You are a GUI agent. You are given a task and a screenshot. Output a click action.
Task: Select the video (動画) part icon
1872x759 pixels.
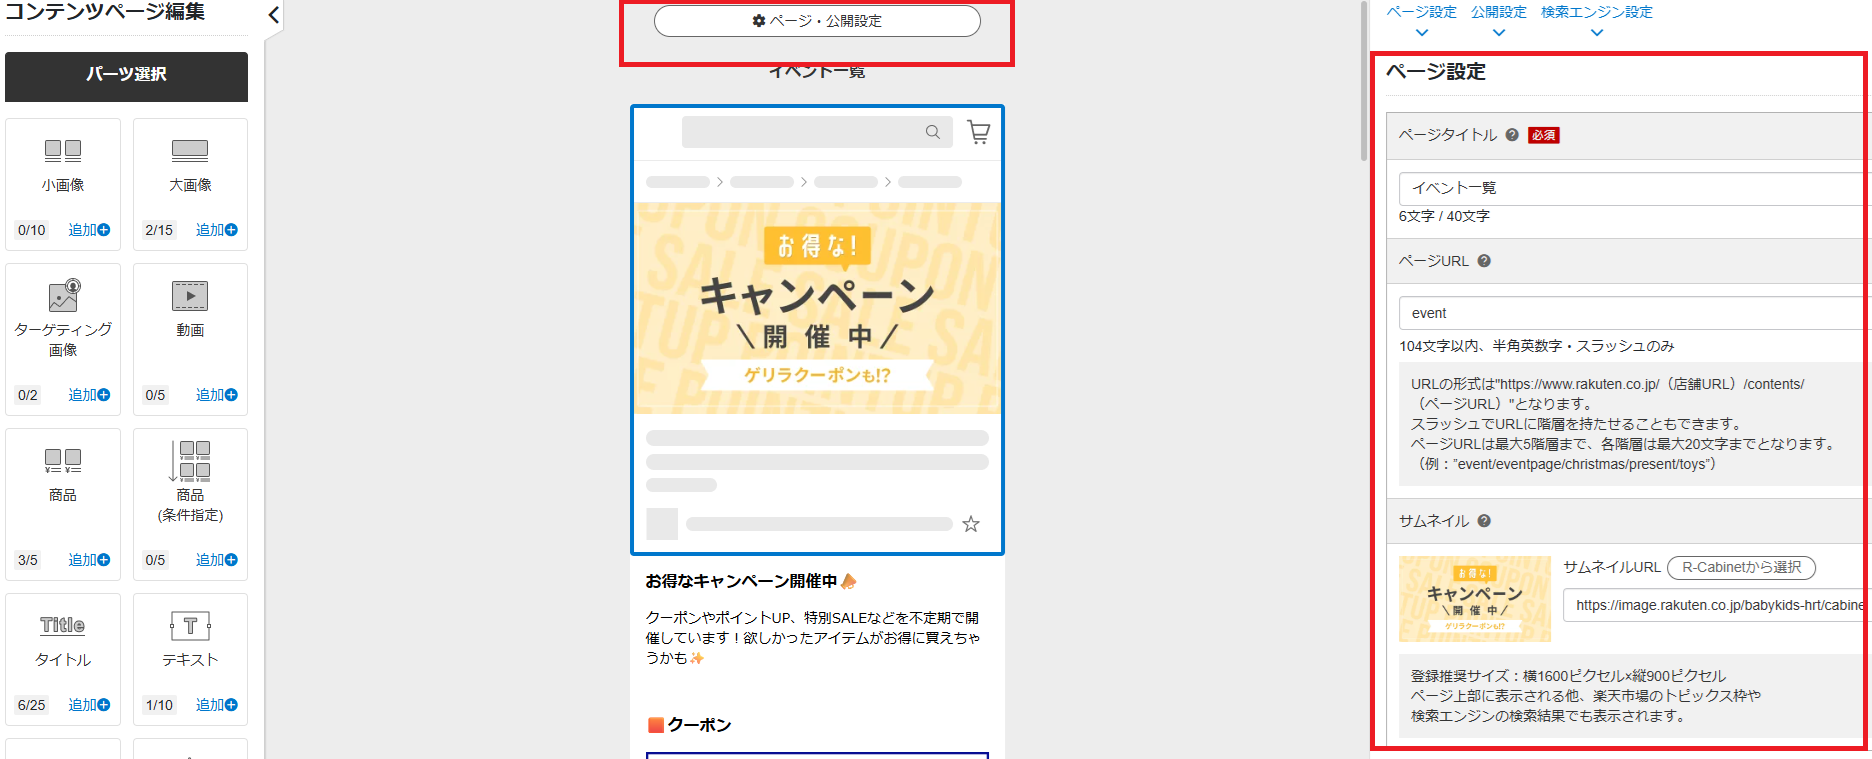pyautogui.click(x=190, y=296)
